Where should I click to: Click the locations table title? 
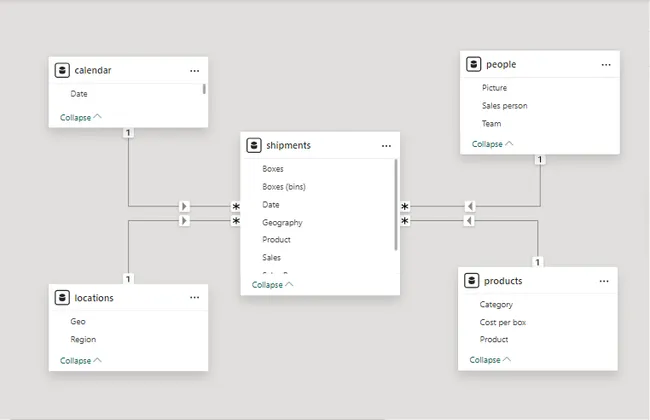tap(94, 298)
